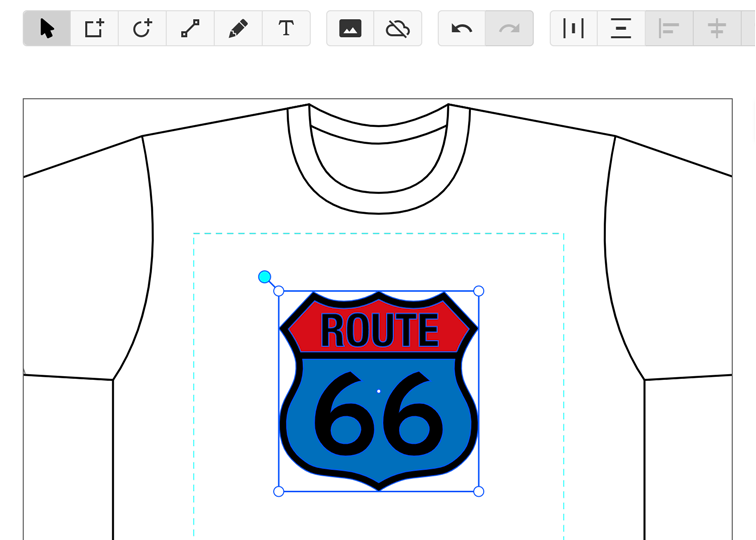Select the pencil freehand tool
The image size is (756, 540).
(238, 28)
